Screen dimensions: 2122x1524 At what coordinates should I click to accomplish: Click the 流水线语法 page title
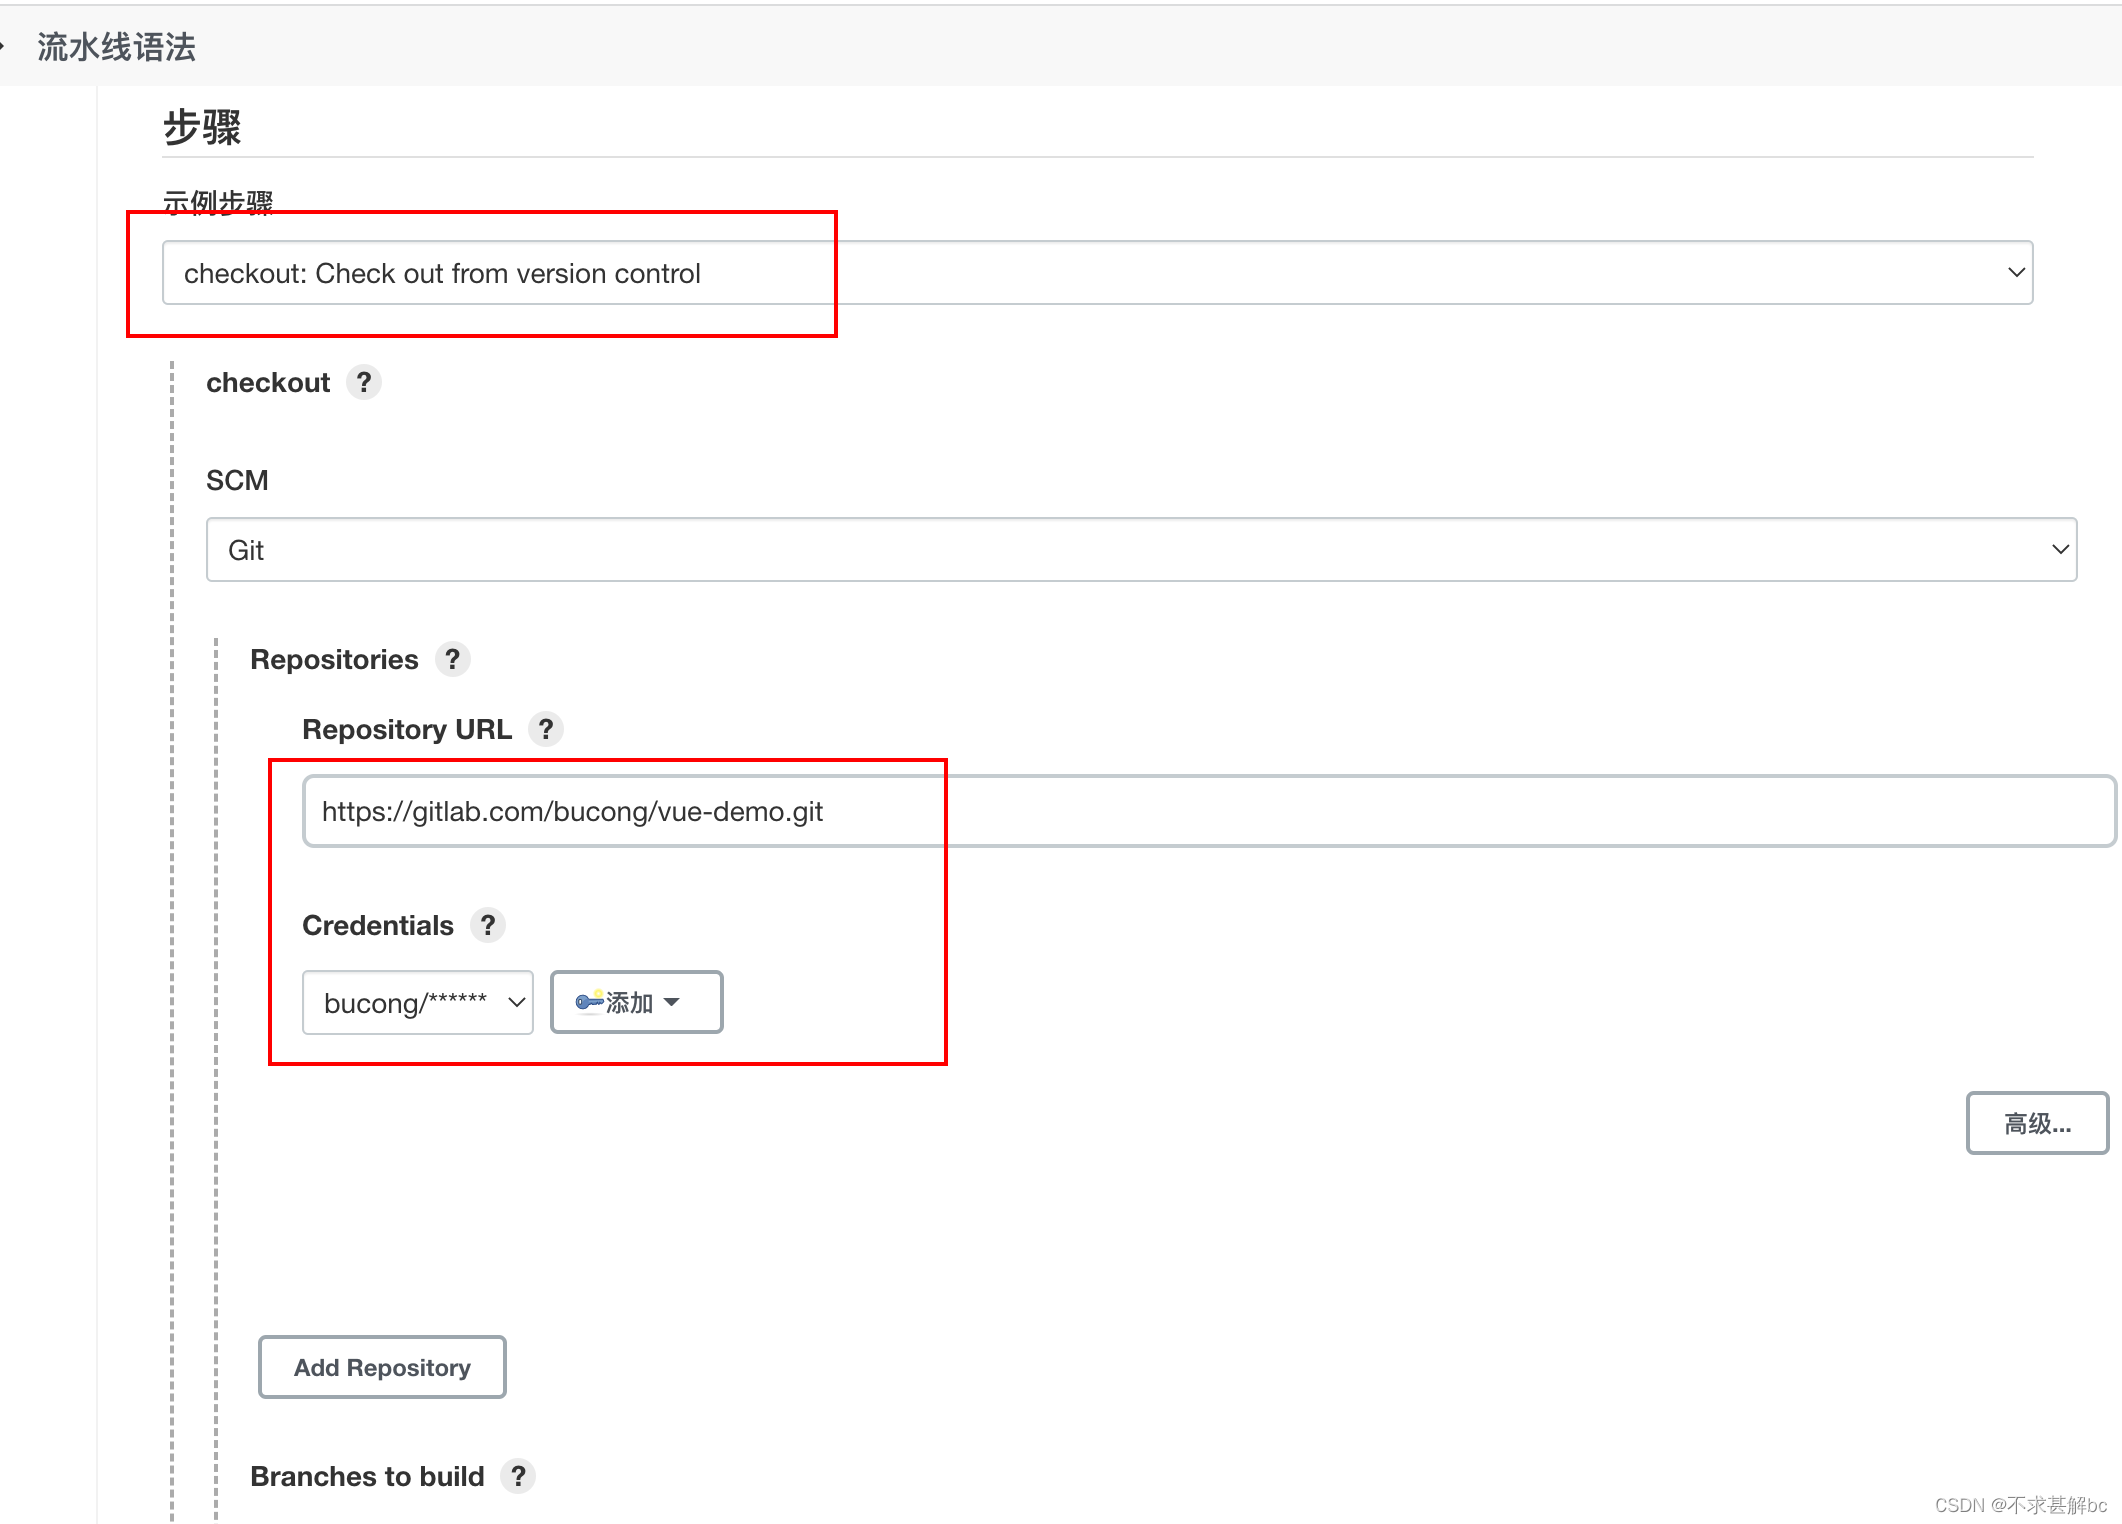116,46
